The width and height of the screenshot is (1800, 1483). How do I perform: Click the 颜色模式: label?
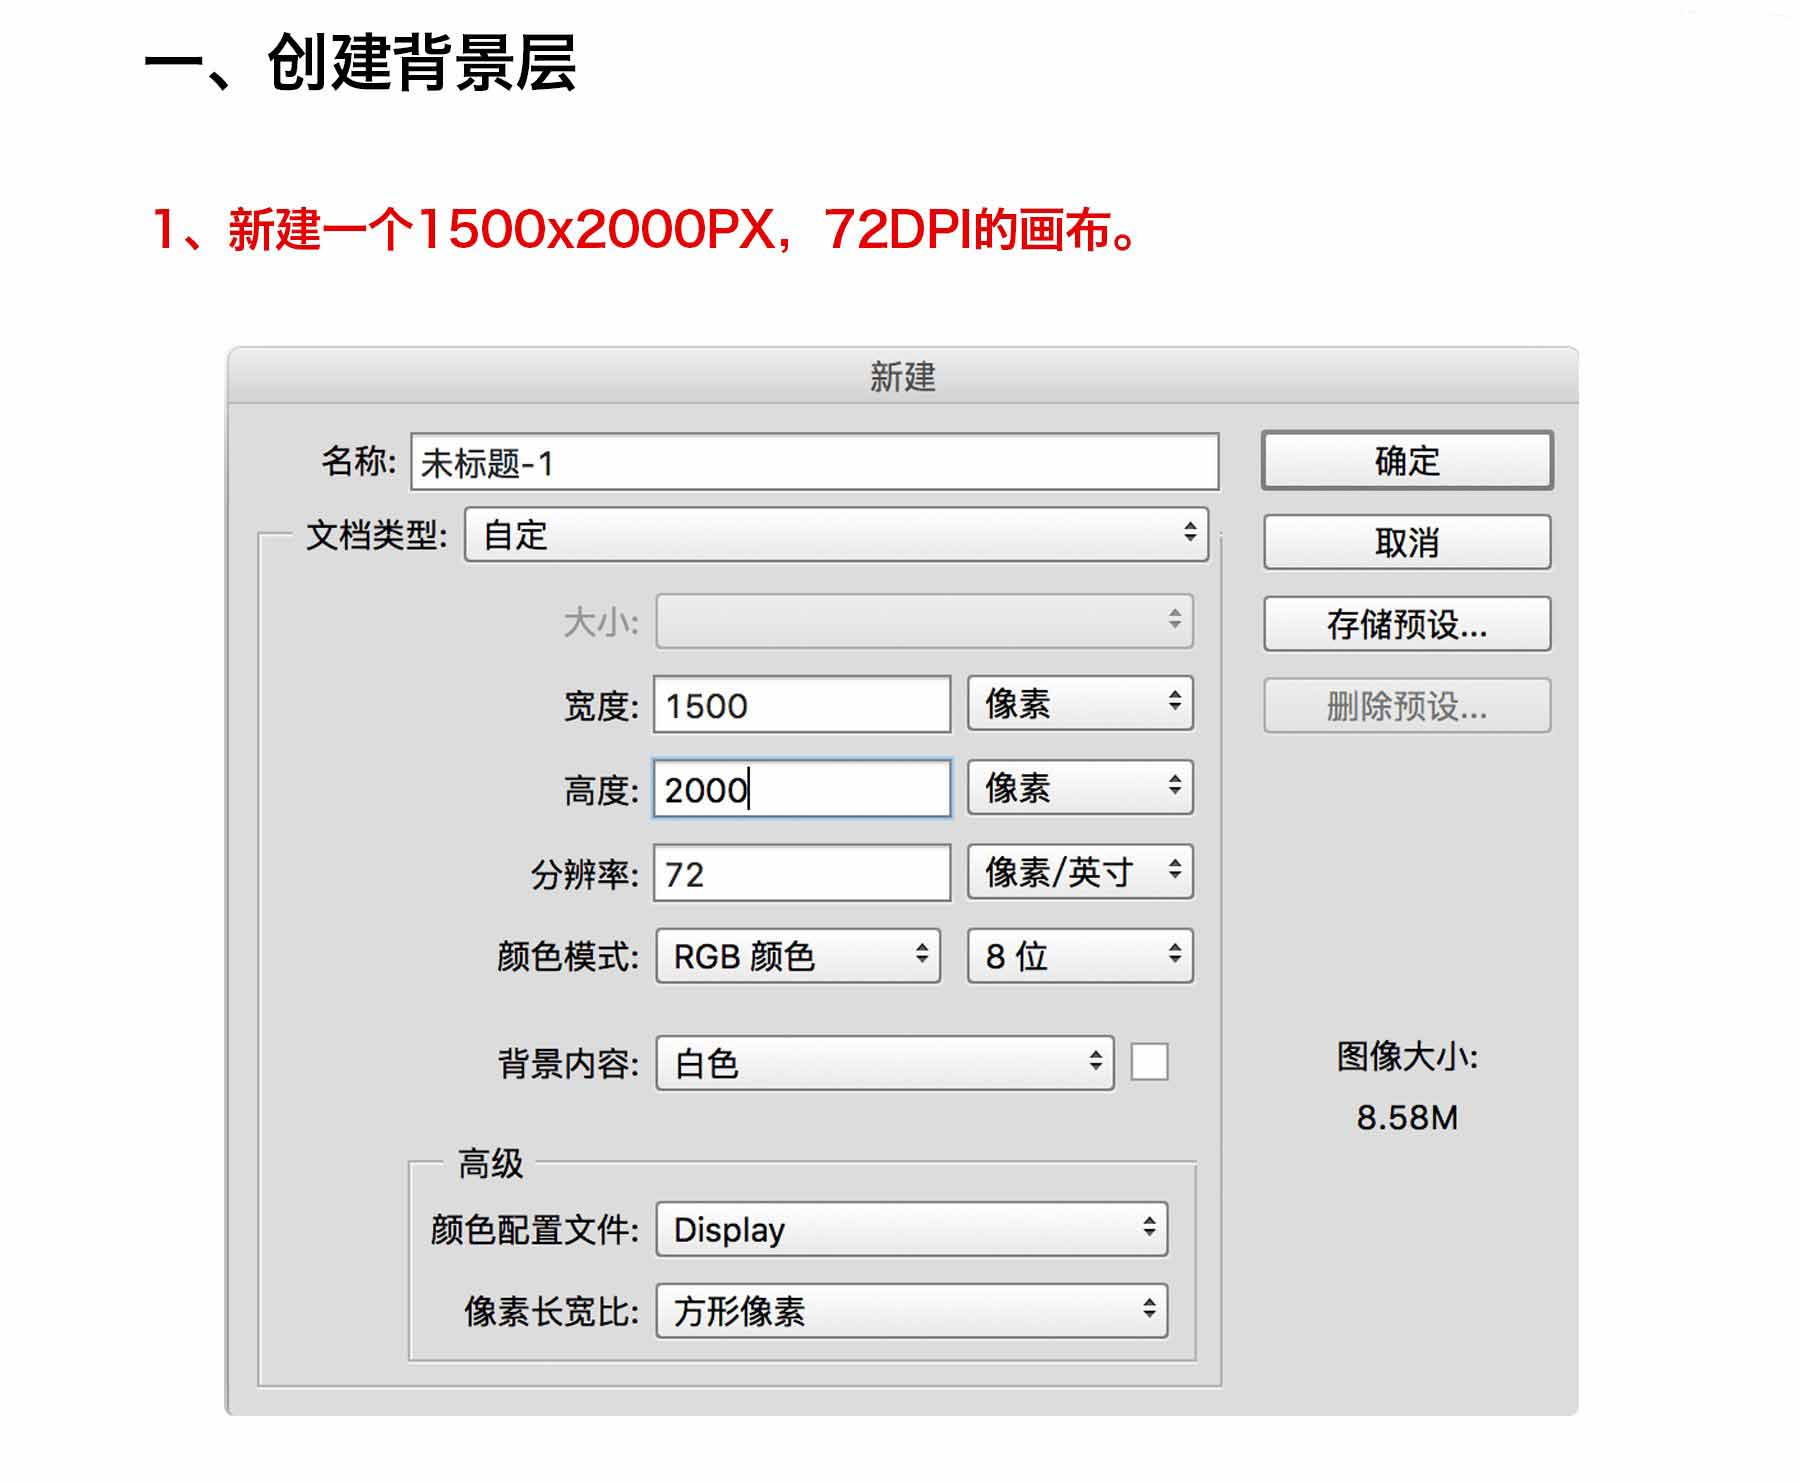click(x=568, y=957)
